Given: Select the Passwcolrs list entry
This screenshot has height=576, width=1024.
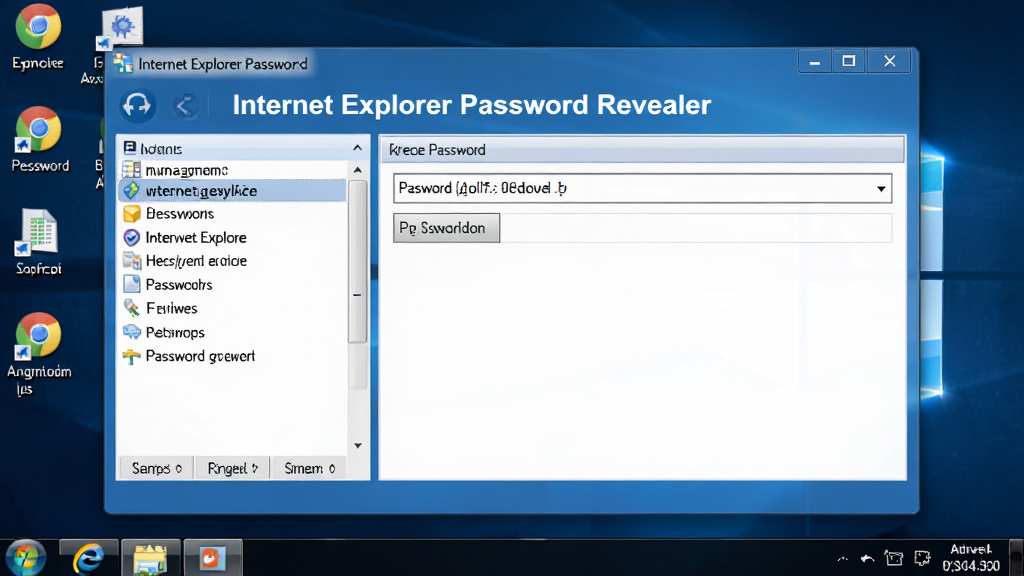Looking at the screenshot, I should (232, 285).
